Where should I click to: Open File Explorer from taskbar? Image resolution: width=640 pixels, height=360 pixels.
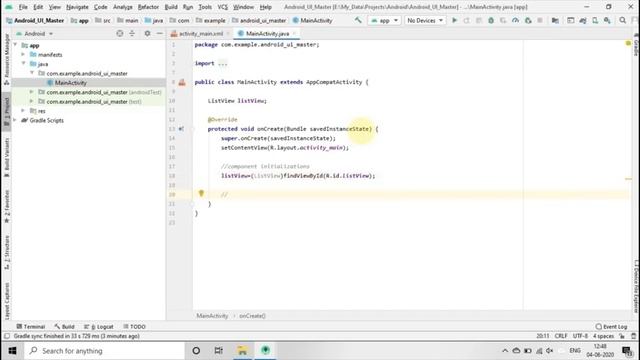[242, 351]
